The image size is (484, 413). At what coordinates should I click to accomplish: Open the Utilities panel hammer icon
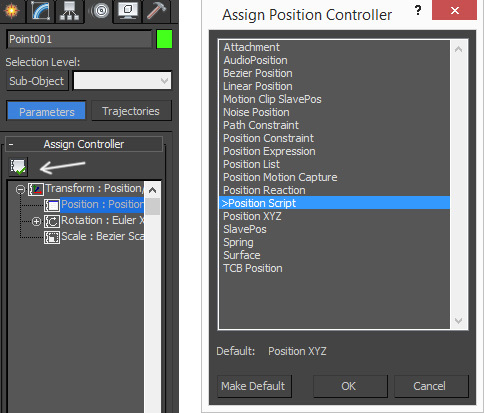[x=156, y=11]
